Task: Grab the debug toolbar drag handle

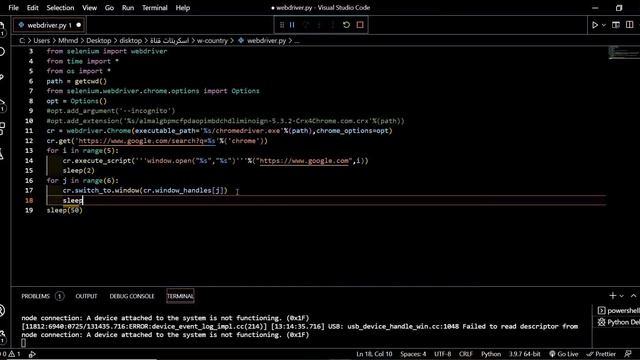Action: point(282,25)
